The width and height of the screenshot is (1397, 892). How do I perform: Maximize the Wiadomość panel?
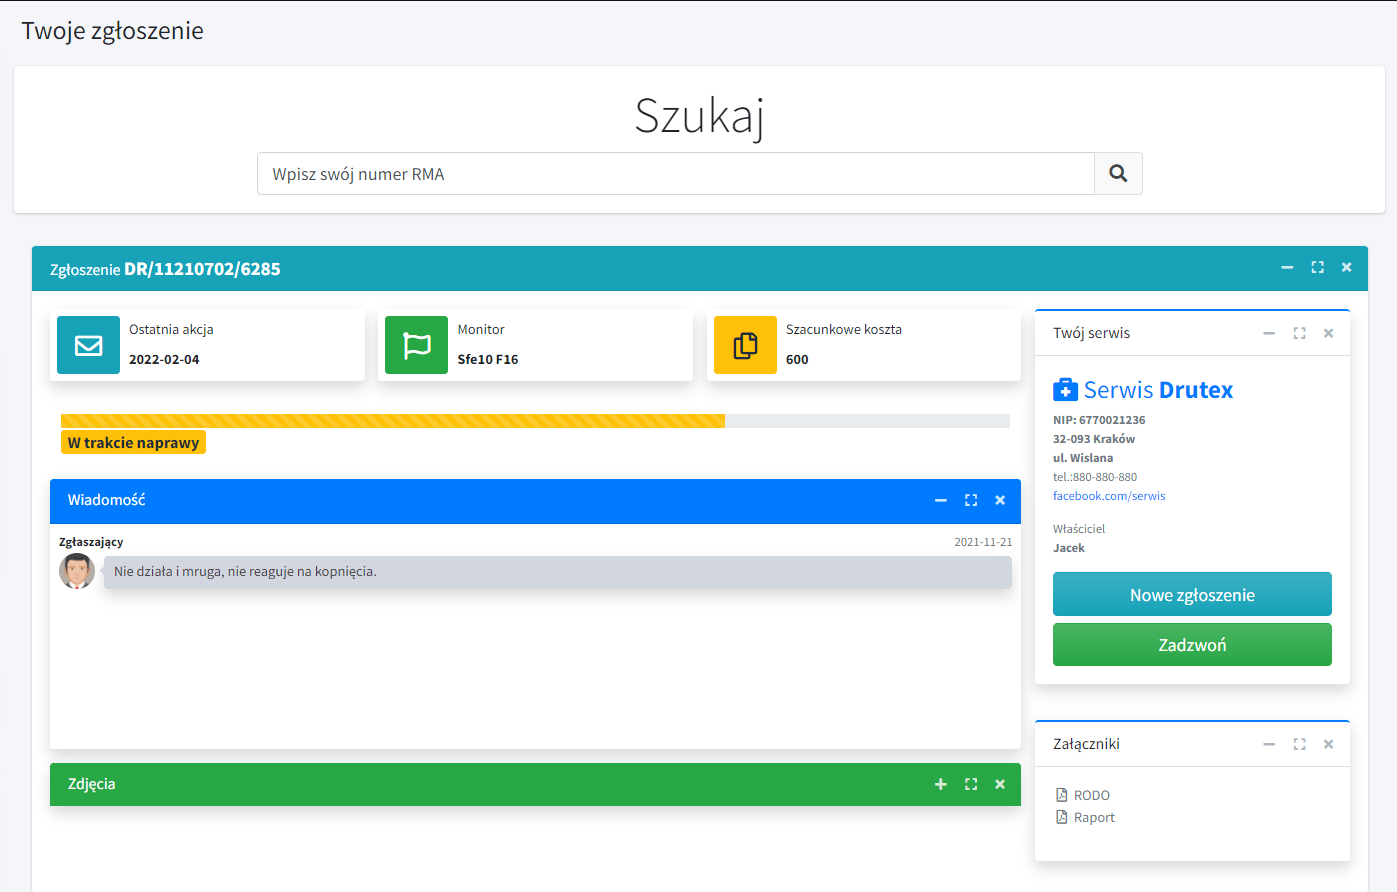tap(970, 500)
